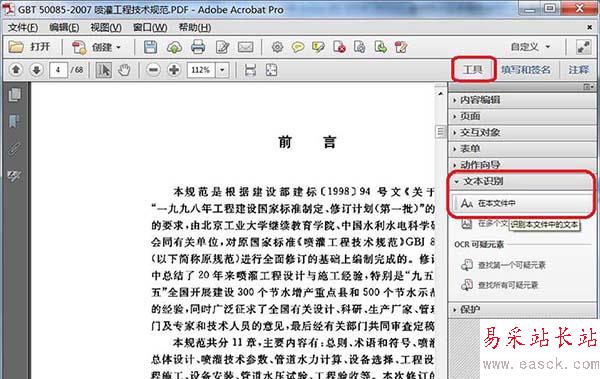Click the 112% zoom value field

201,70
